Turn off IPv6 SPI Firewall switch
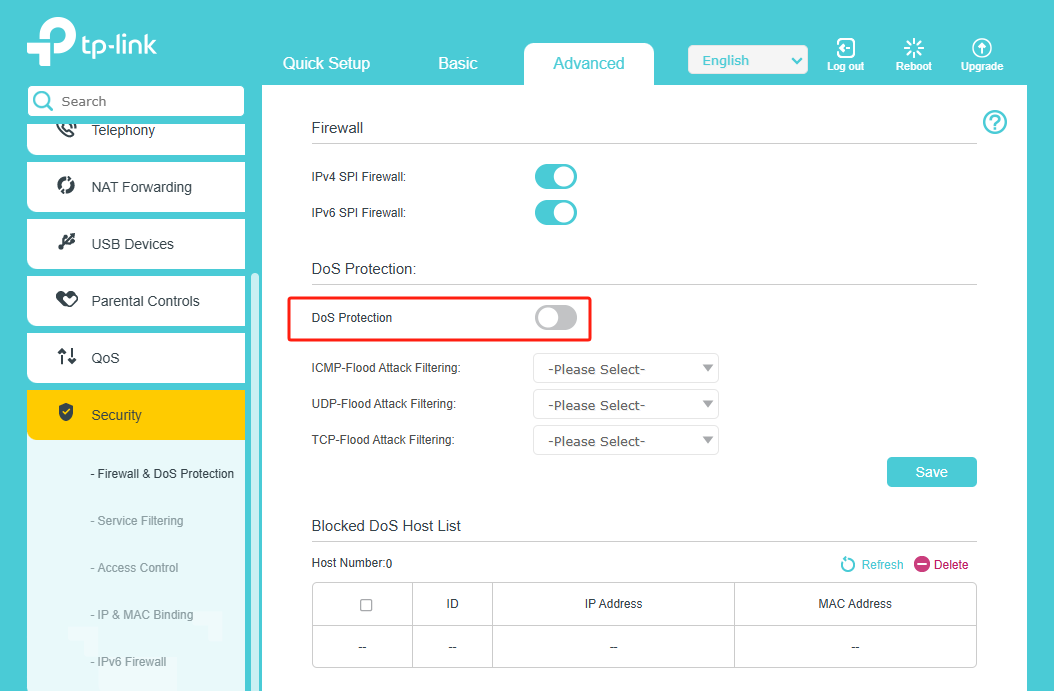Image resolution: width=1054 pixels, height=691 pixels. coord(556,213)
